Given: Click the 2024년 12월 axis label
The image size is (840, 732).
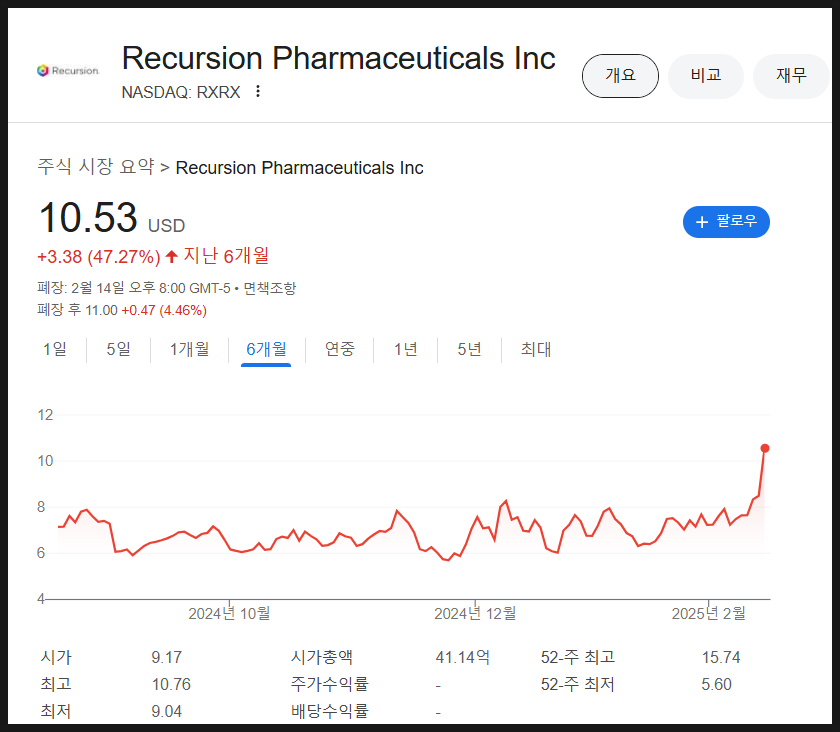Looking at the screenshot, I should pos(475,613).
